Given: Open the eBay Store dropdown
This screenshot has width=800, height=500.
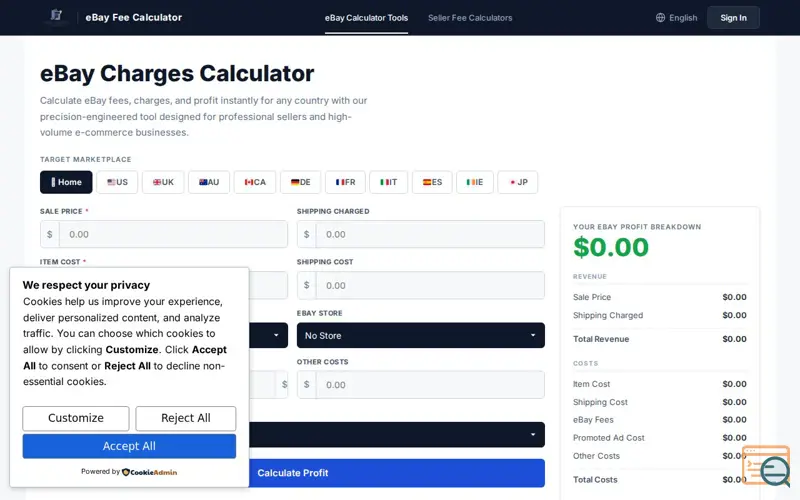Looking at the screenshot, I should 420,335.
